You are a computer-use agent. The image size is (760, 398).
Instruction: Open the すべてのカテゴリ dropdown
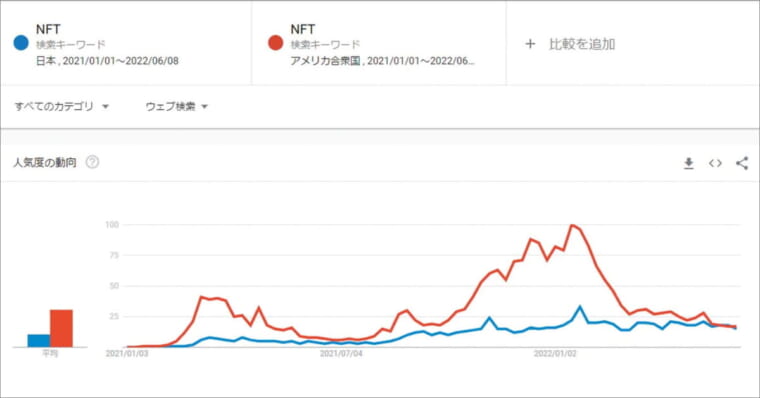coord(62,106)
